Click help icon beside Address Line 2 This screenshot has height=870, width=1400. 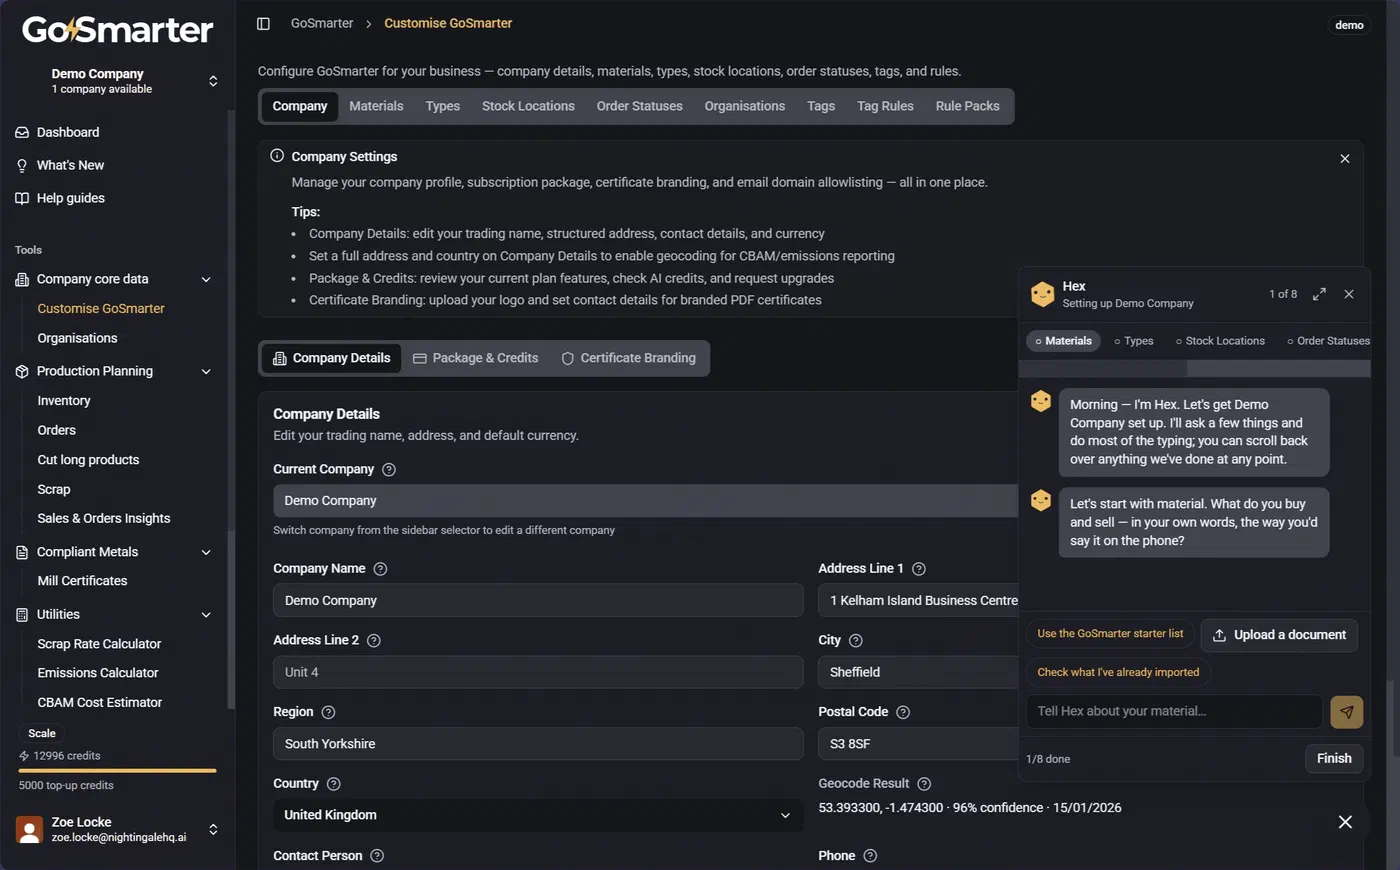pyautogui.click(x=374, y=640)
